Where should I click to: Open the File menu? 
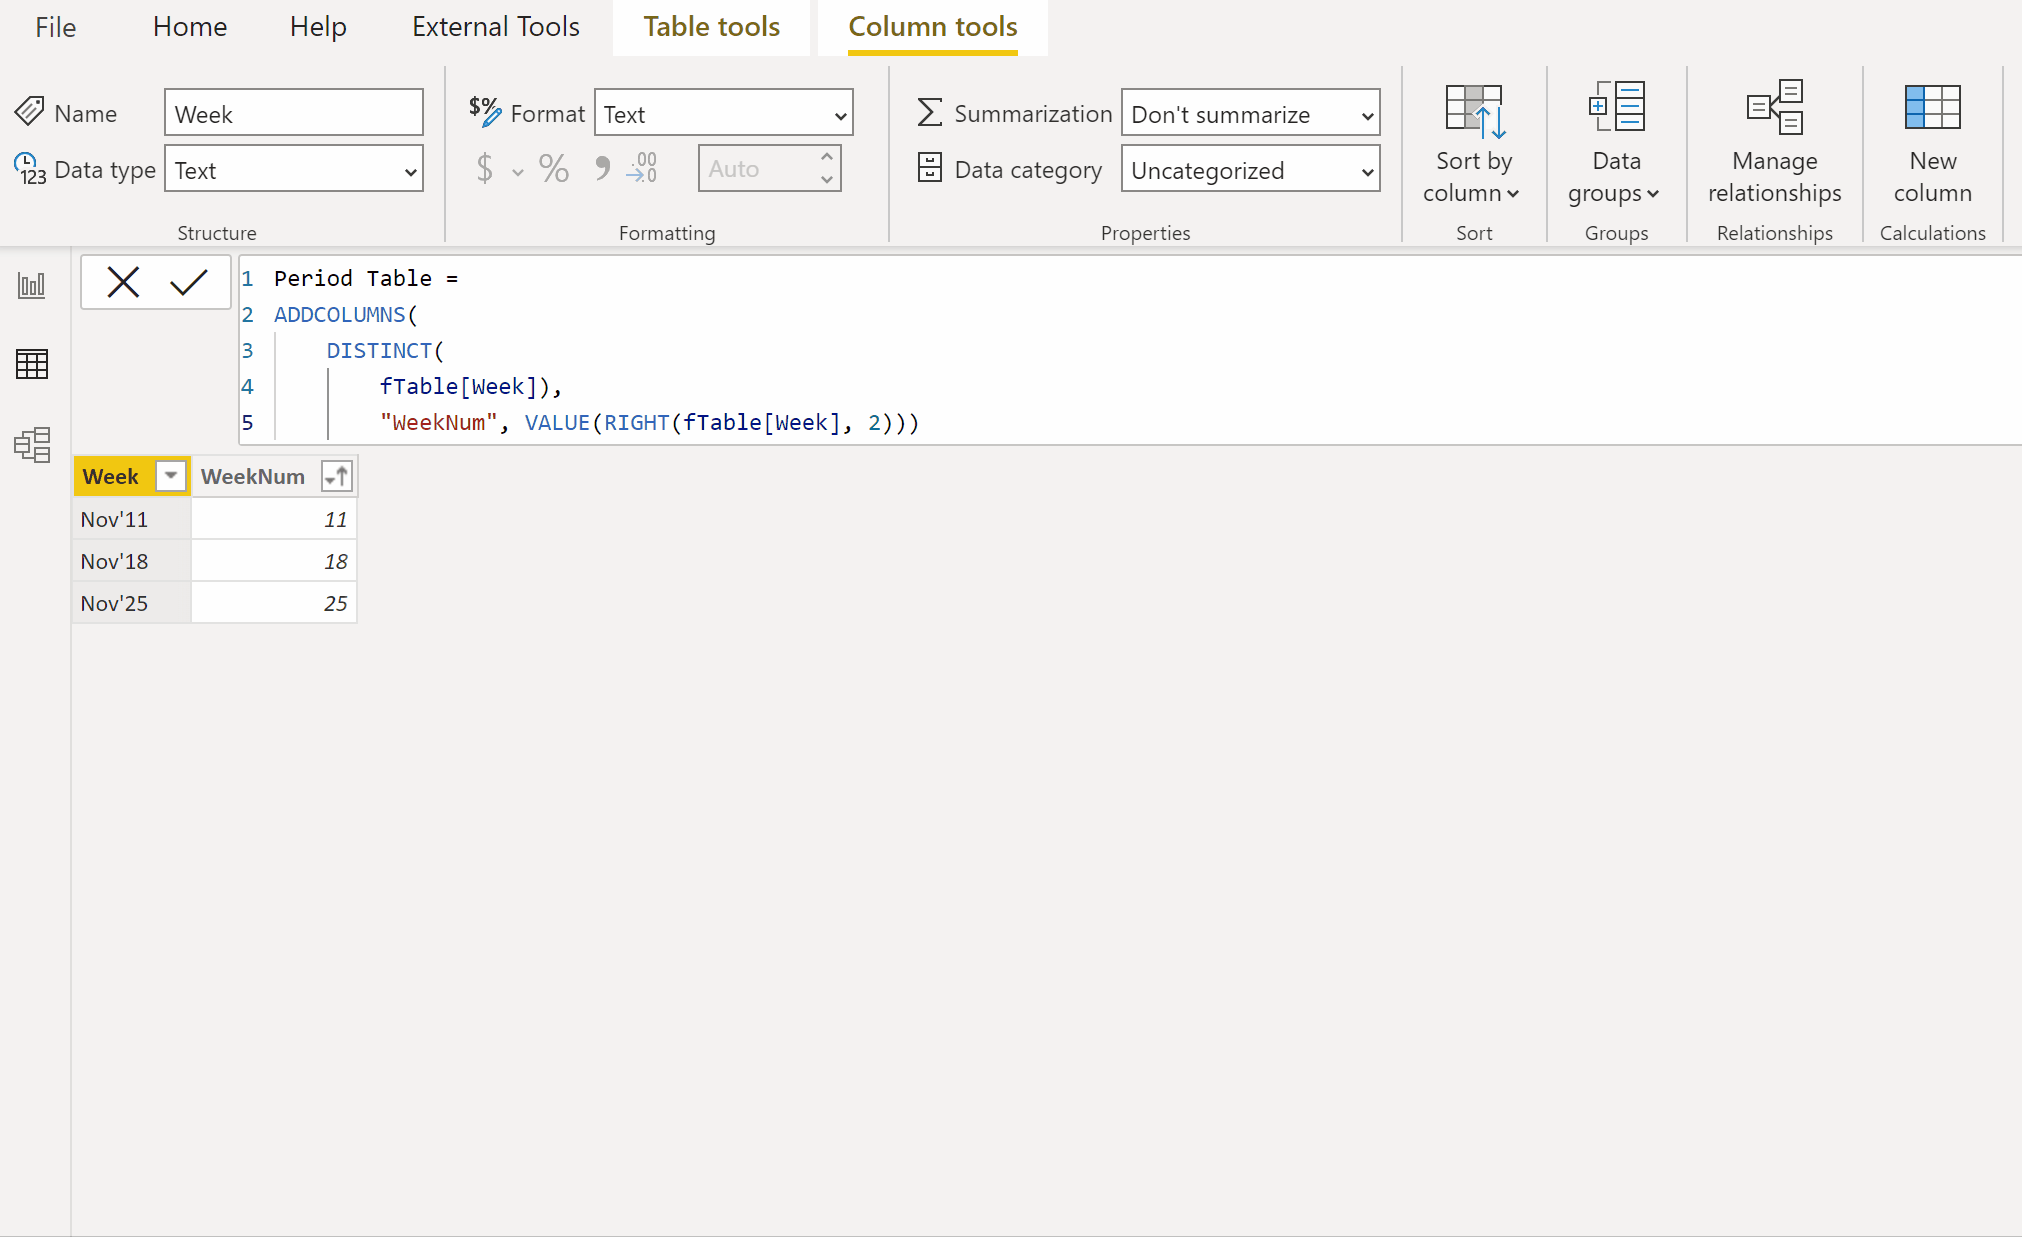(55, 27)
